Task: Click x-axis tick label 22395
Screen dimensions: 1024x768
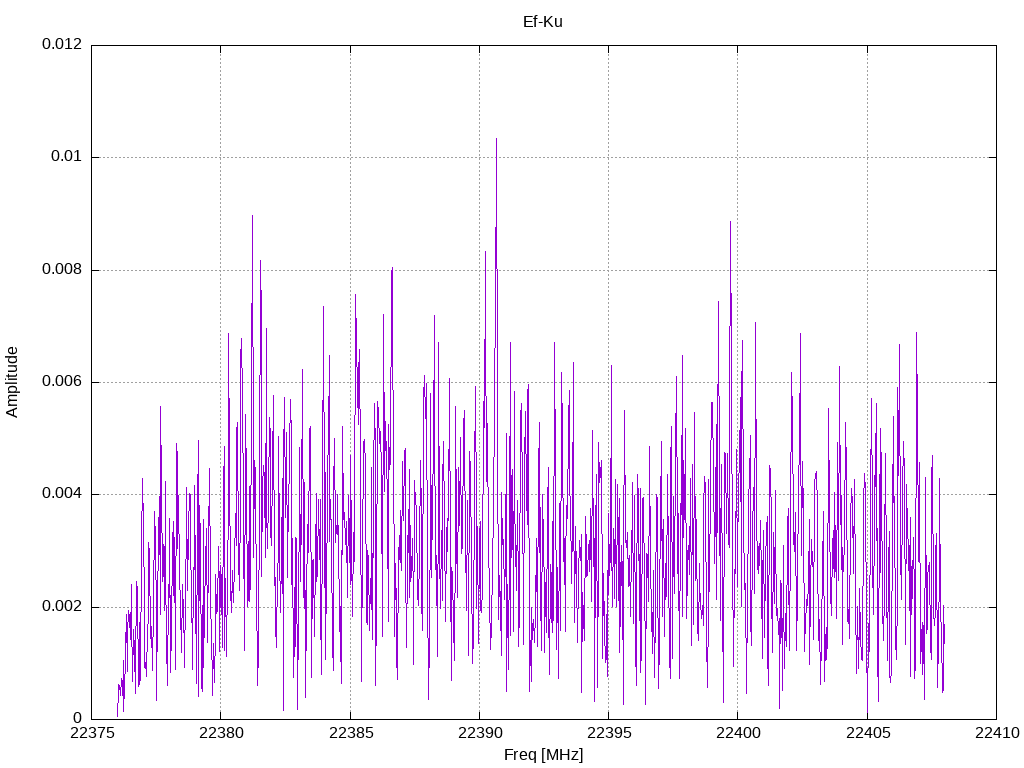Action: (x=609, y=733)
